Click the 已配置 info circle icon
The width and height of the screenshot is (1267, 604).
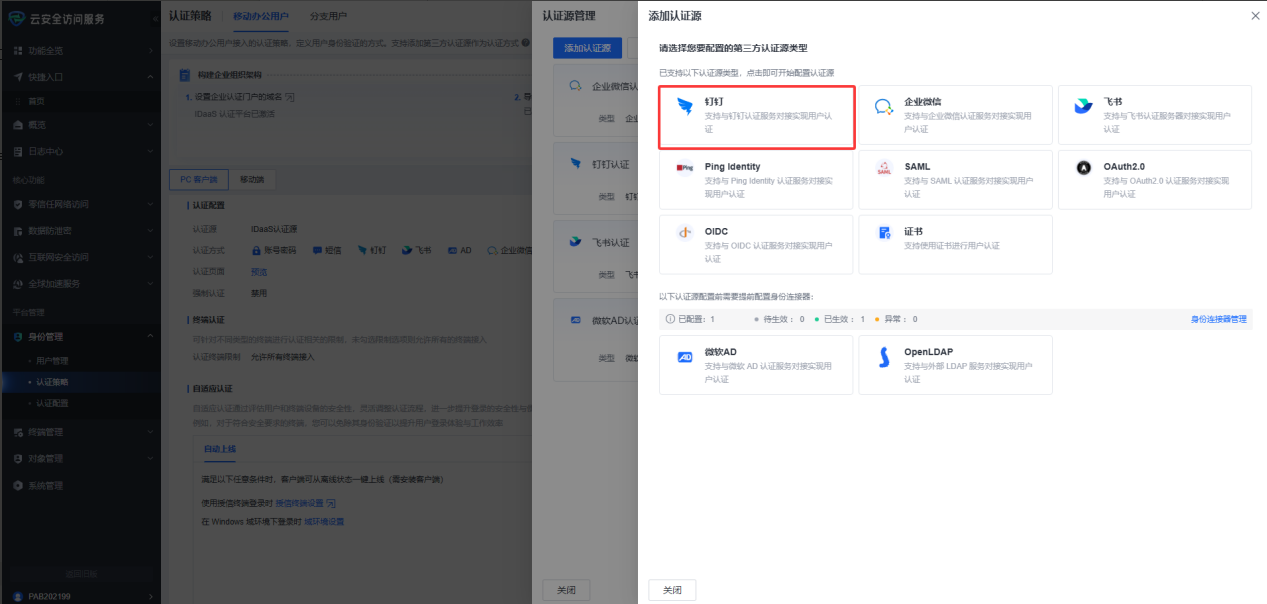[670, 319]
